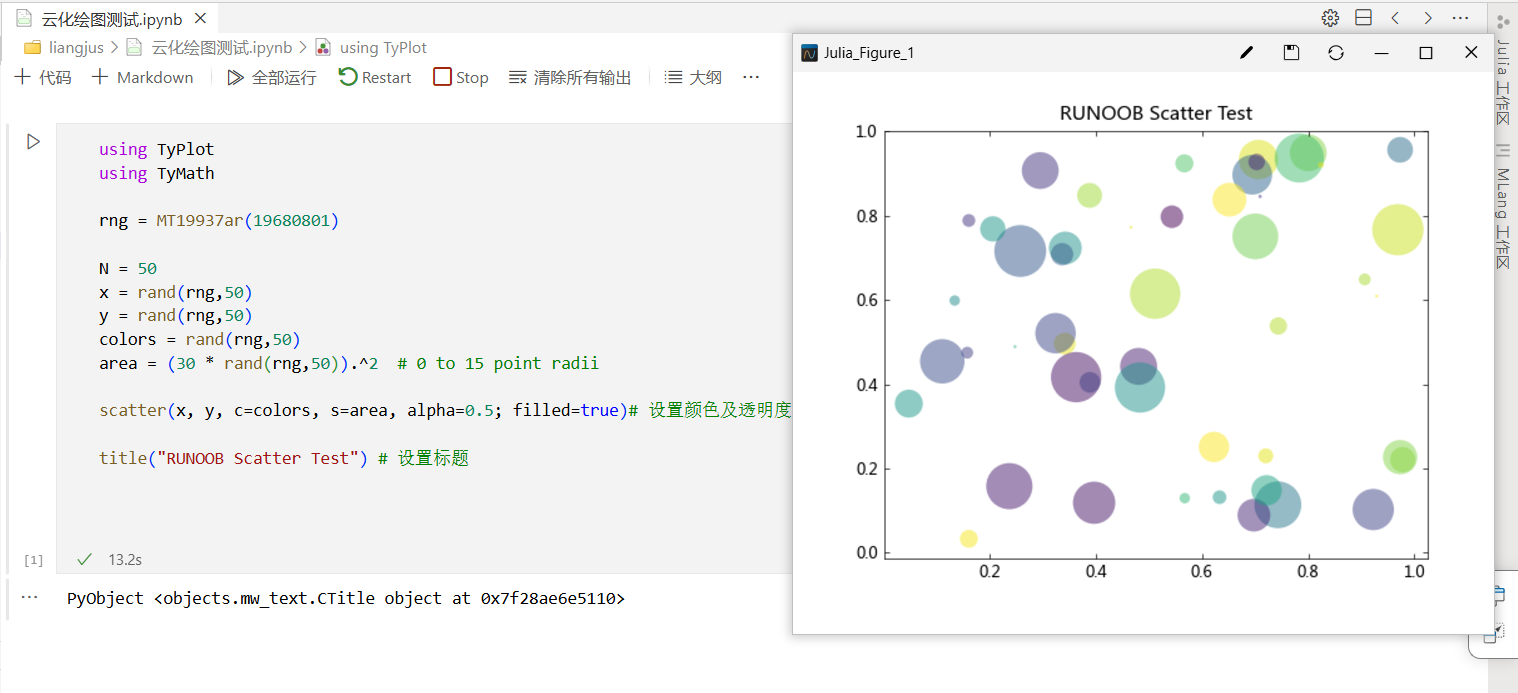Click 全部运行 to run all cells
This screenshot has height=693, width=1518.
tap(271, 77)
